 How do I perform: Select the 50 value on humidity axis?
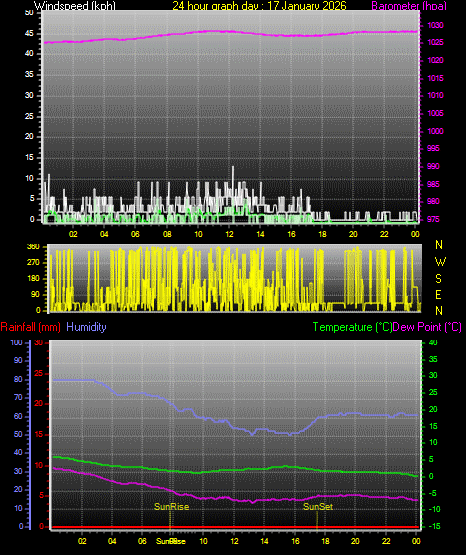click(18, 434)
